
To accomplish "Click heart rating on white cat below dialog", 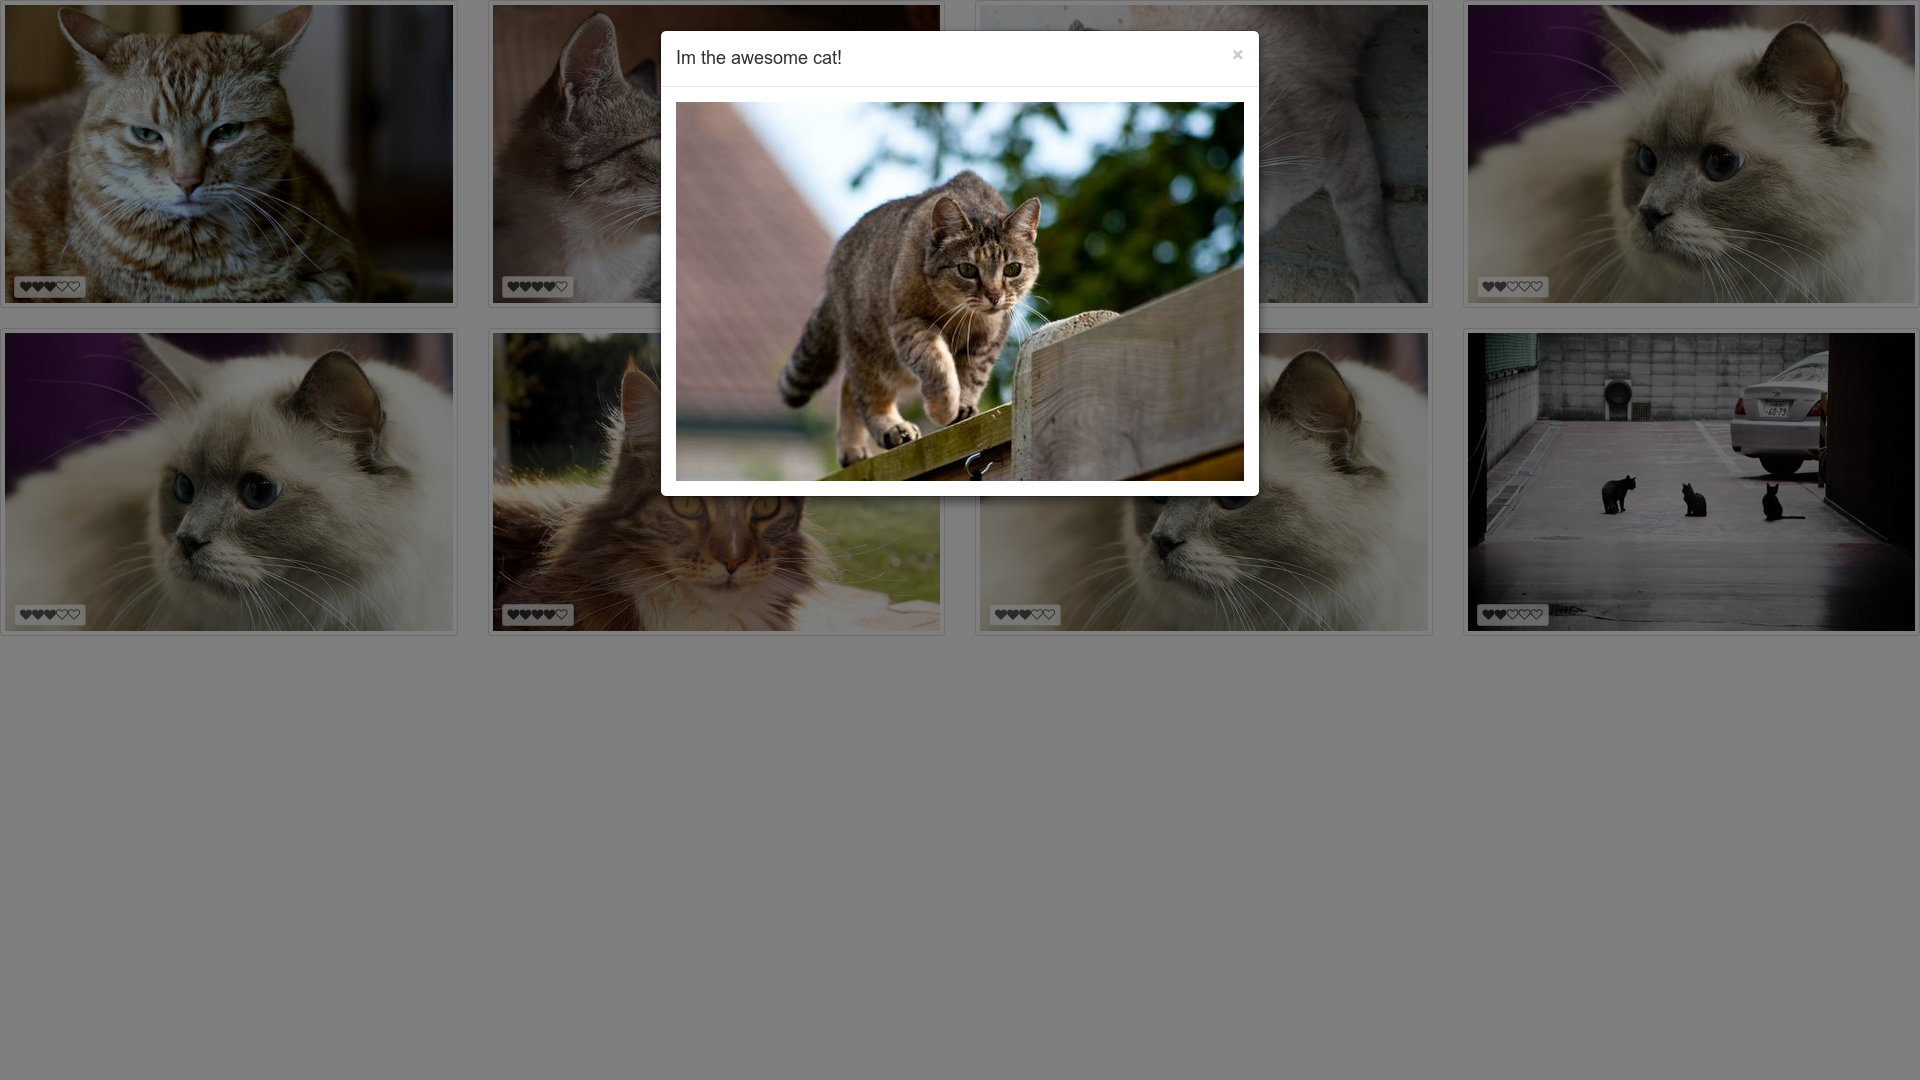I will 1025,615.
